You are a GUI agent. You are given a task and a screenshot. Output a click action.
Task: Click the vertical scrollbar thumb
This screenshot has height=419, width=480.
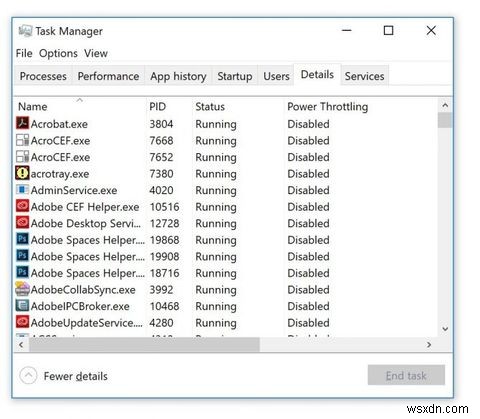click(x=445, y=120)
